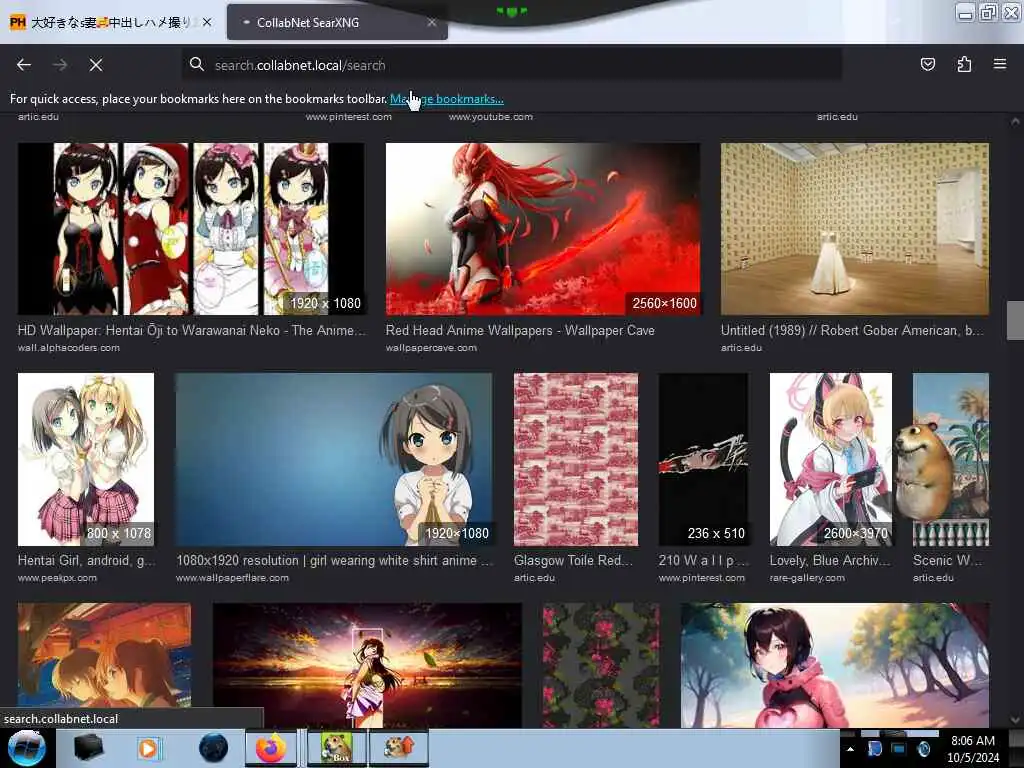Screen dimensions: 1024x768
Task: Open the 800 x 1078 two girls thumbnail
Action: (x=86, y=459)
